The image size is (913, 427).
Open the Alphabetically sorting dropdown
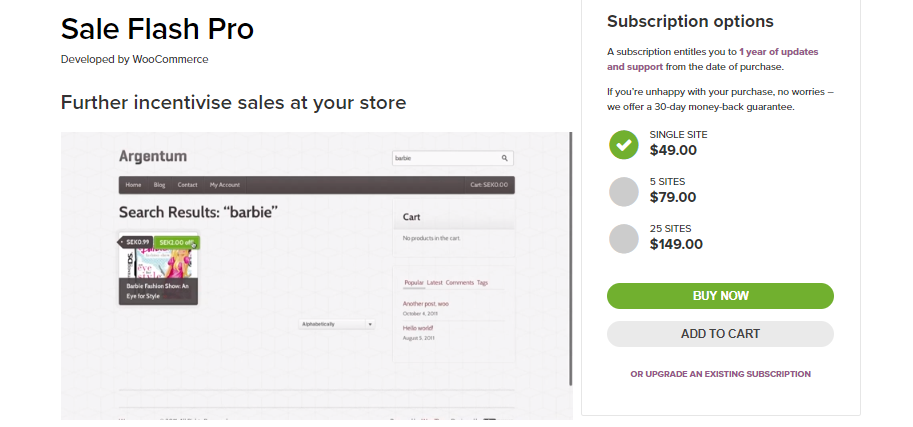(337, 324)
